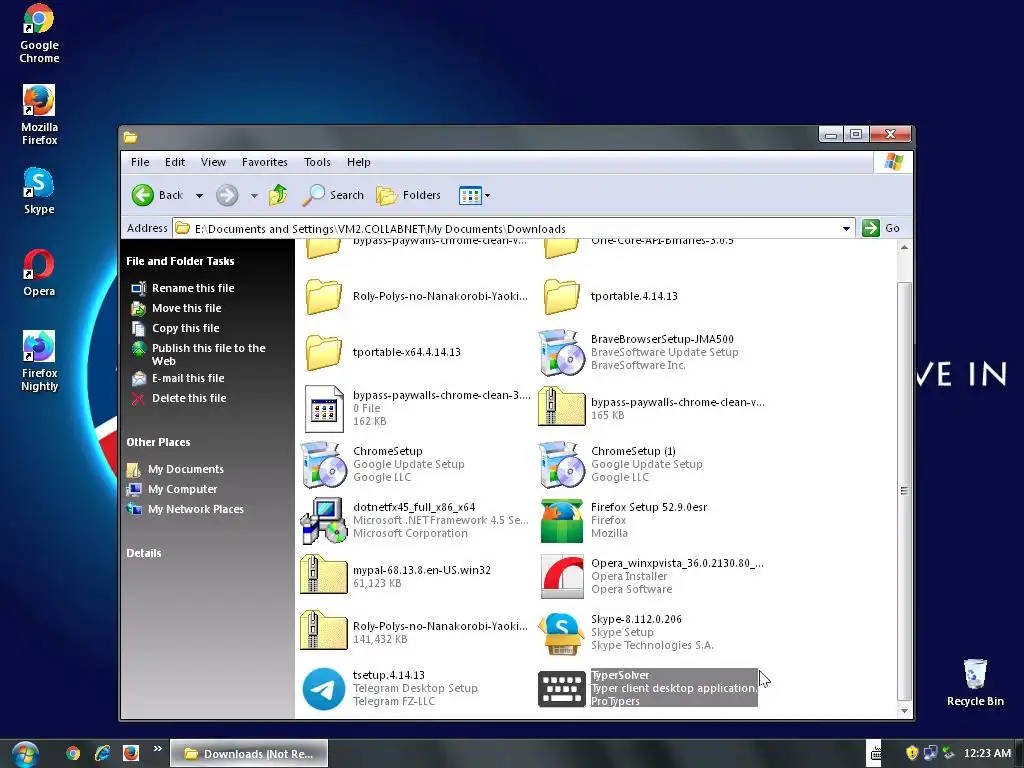Screen dimensions: 1024x768
Task: Click the Forward arrow icon
Action: tap(227, 195)
